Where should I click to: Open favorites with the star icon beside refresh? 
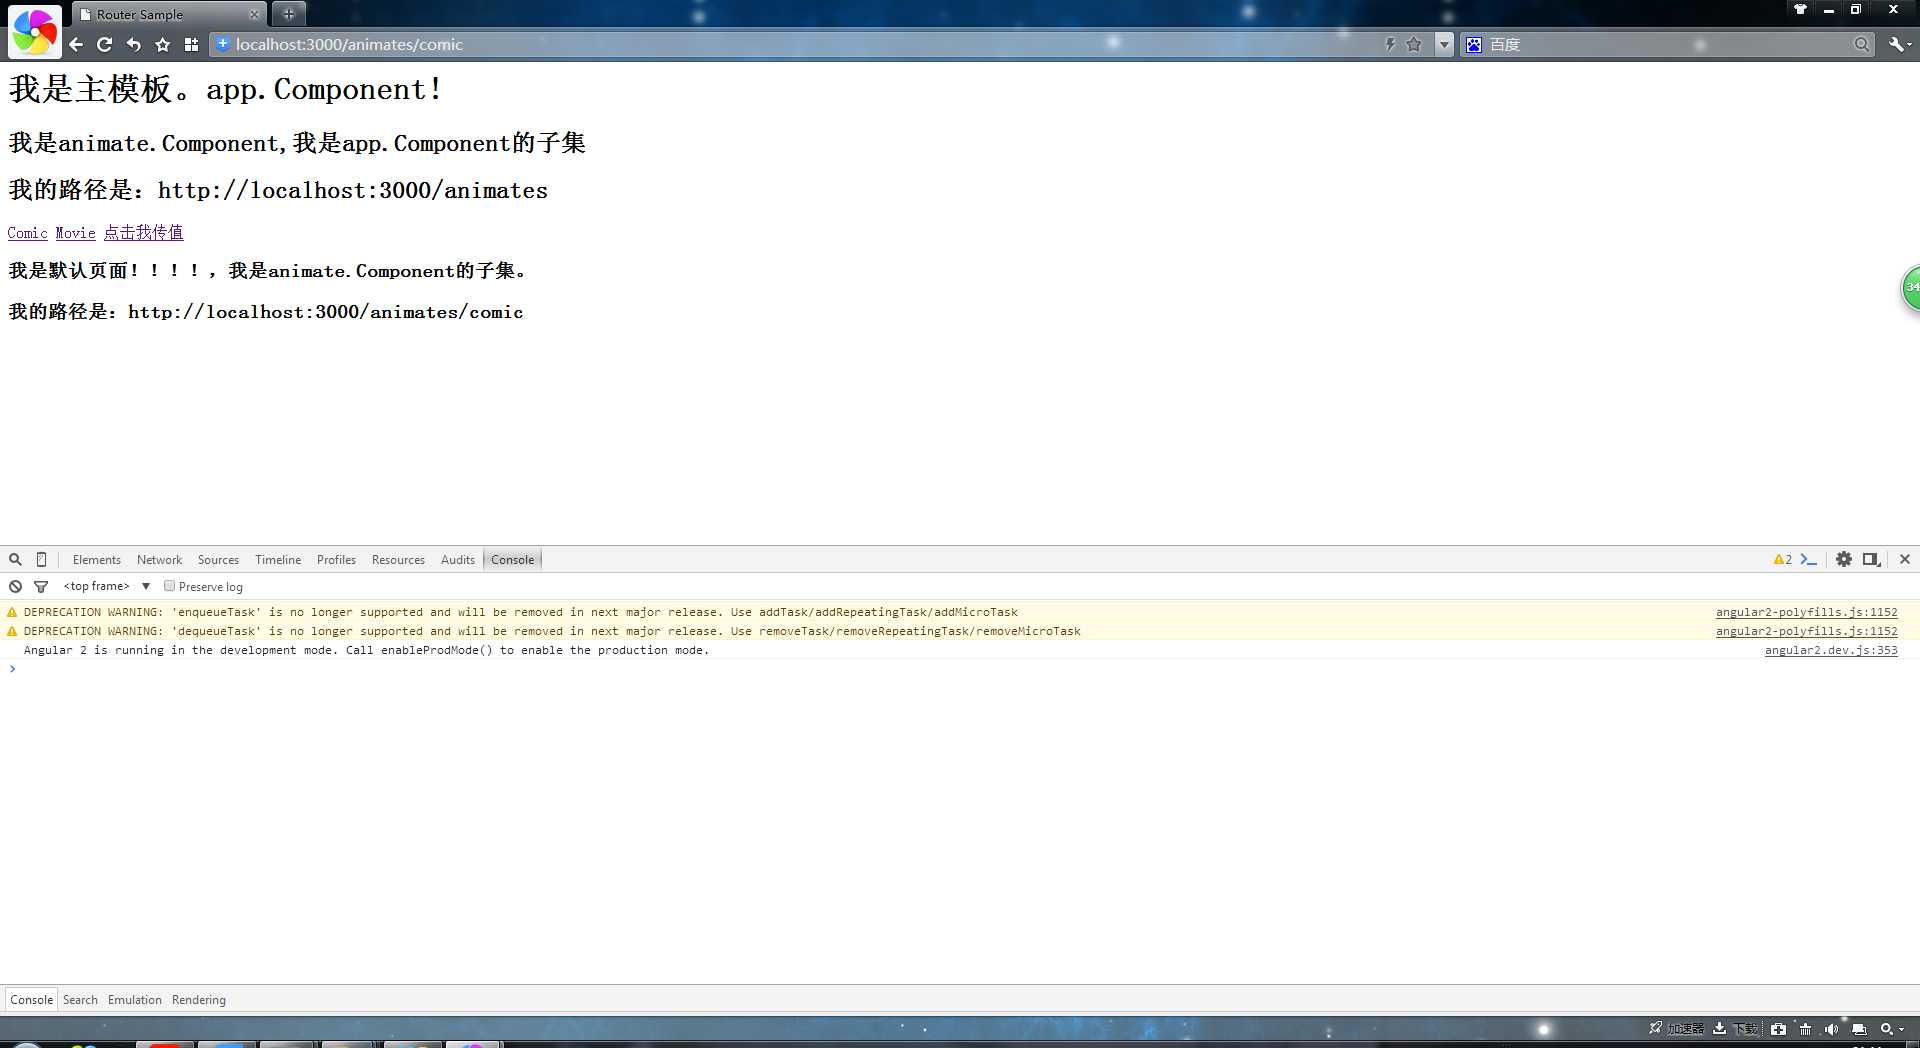pos(163,44)
